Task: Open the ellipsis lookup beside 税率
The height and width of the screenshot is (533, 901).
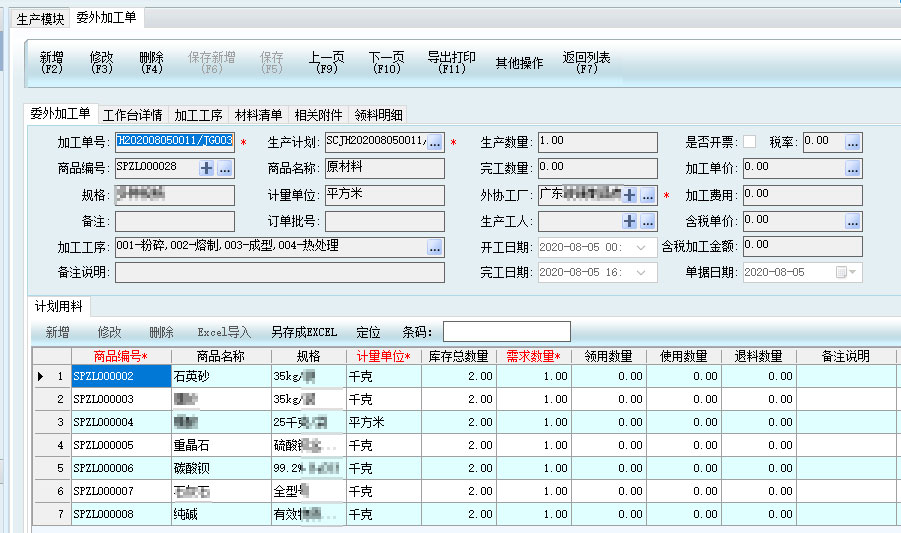Action: pos(853,142)
